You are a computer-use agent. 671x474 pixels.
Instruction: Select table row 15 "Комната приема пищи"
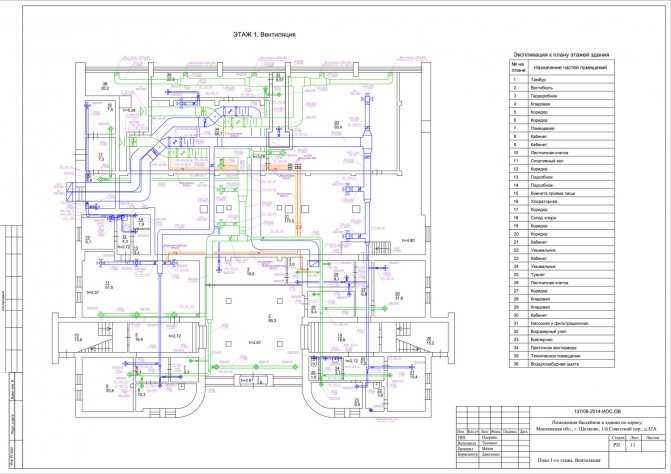[561, 193]
